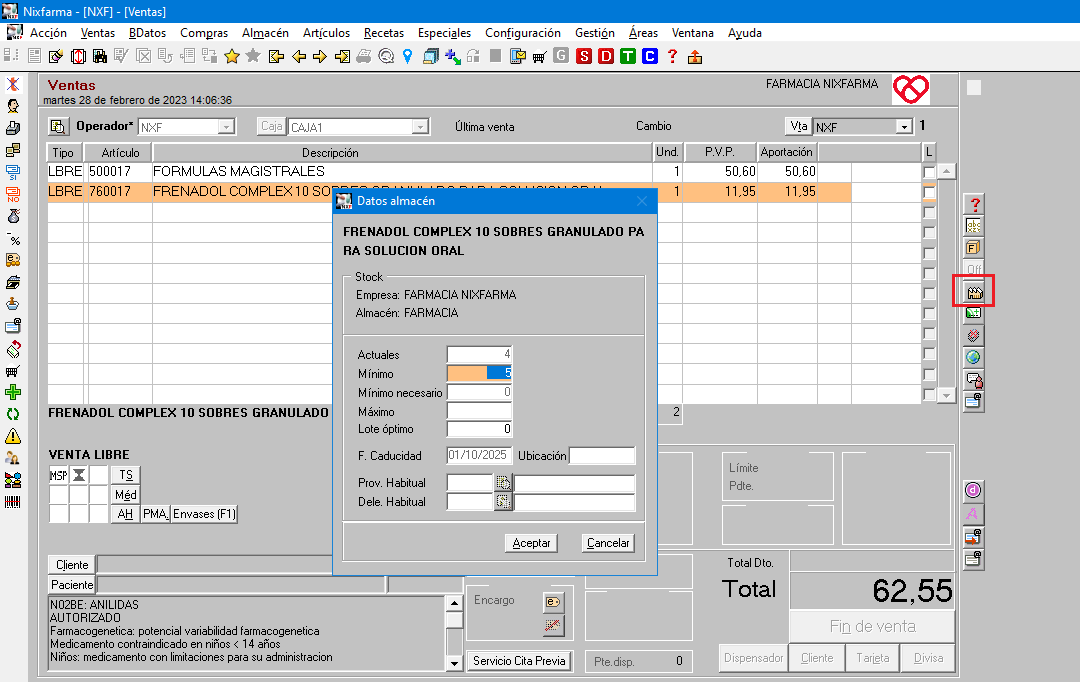Open warehouse data factory icon on right panel
This screenshot has height=682, width=1080.
973,292
